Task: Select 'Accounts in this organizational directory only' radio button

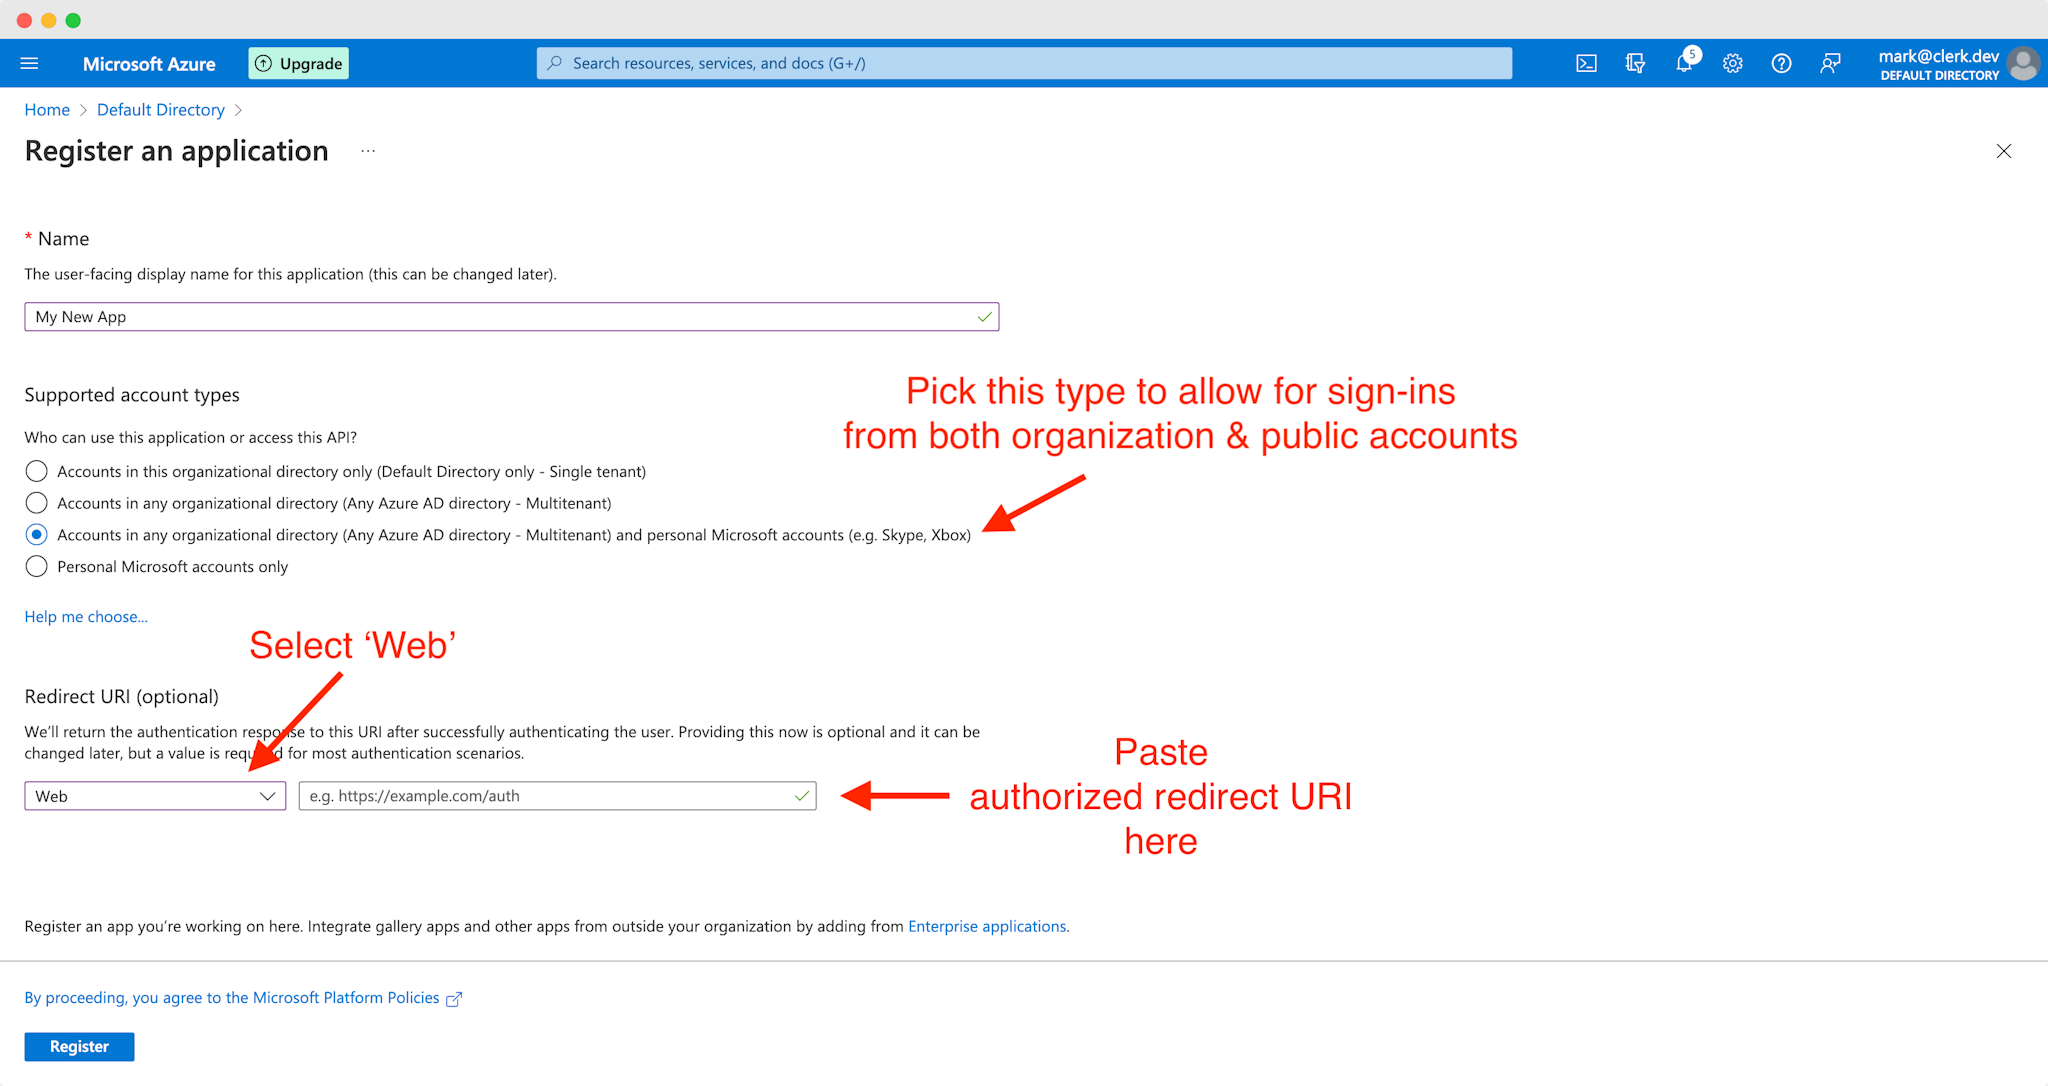Action: pos(35,470)
